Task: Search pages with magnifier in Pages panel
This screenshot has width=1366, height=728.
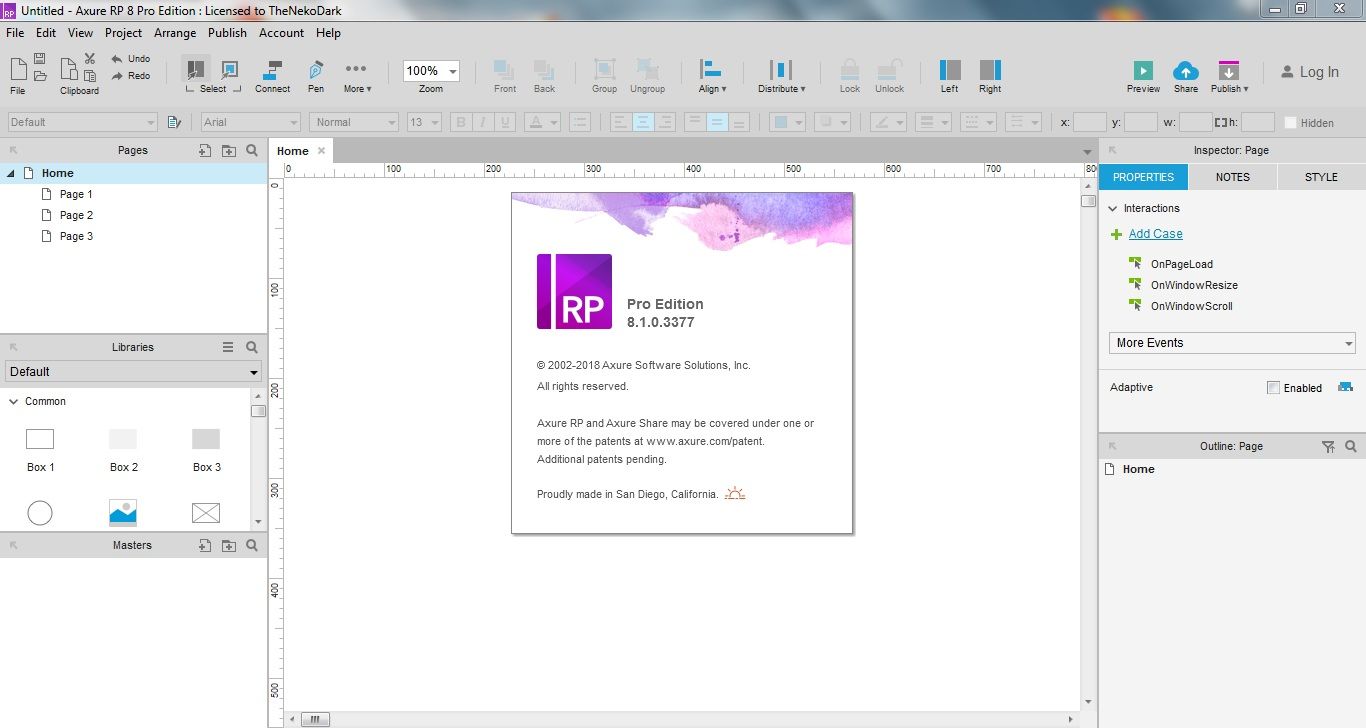Action: point(252,150)
